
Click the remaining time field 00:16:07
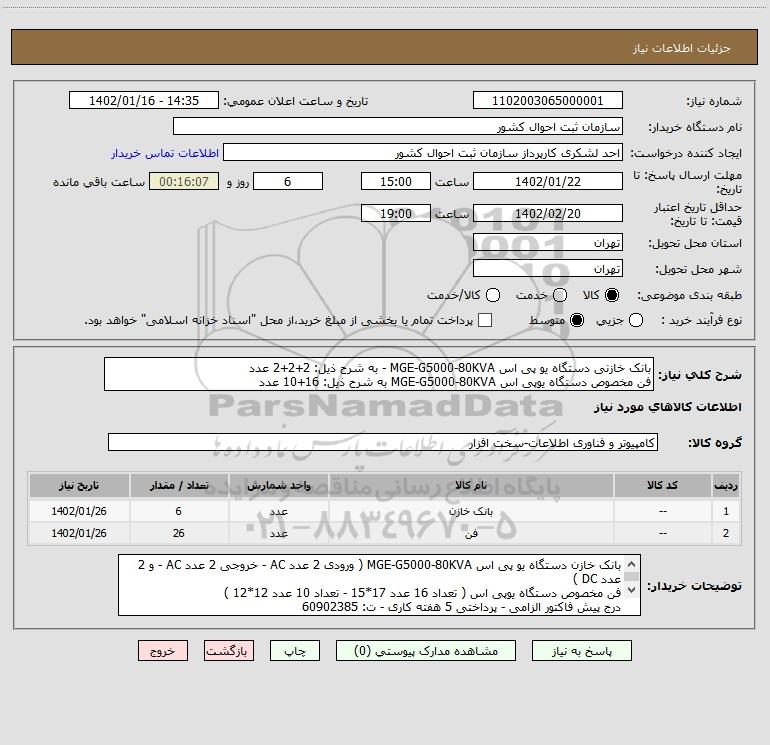point(184,182)
